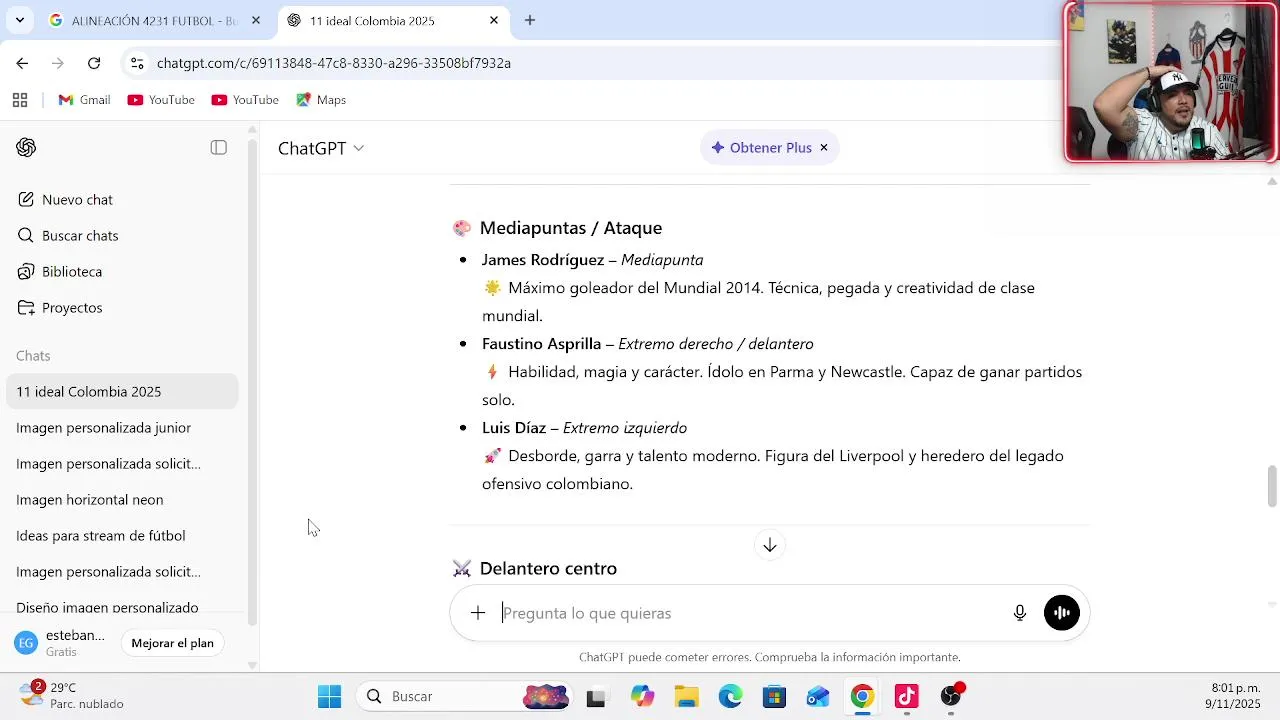
Task: Click the scroll-to-bottom arrow button
Action: 770,545
